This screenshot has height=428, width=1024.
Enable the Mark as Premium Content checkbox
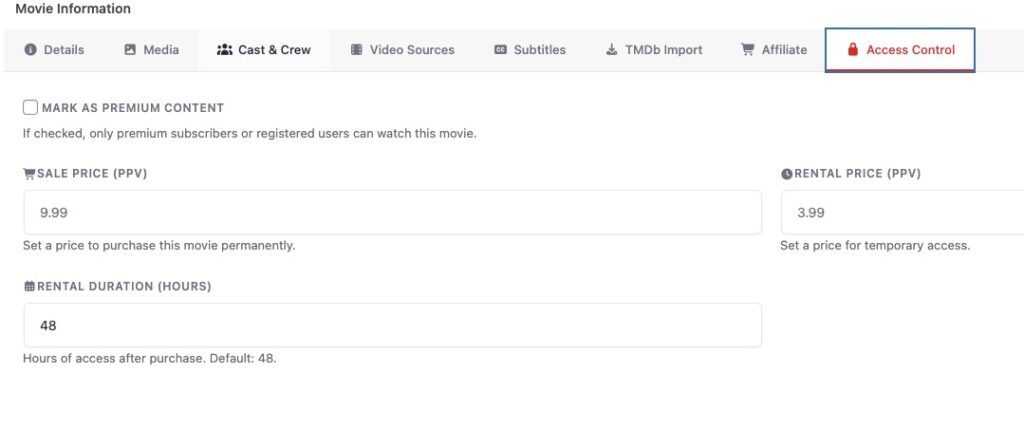coord(31,108)
